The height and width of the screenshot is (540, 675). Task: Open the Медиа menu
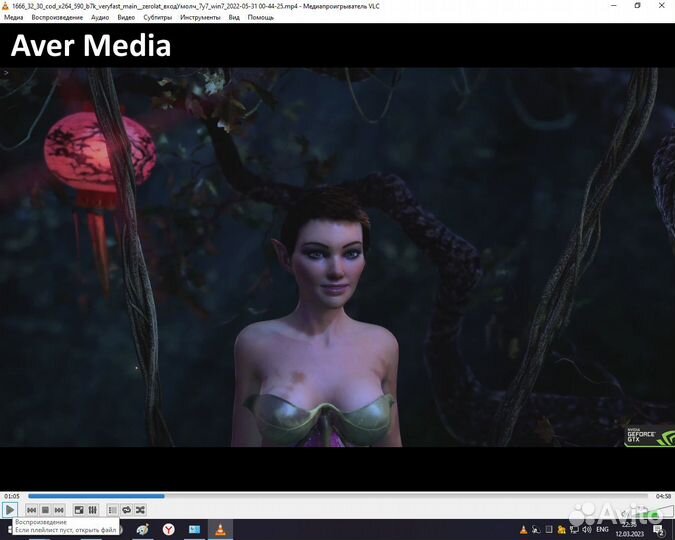click(x=13, y=18)
